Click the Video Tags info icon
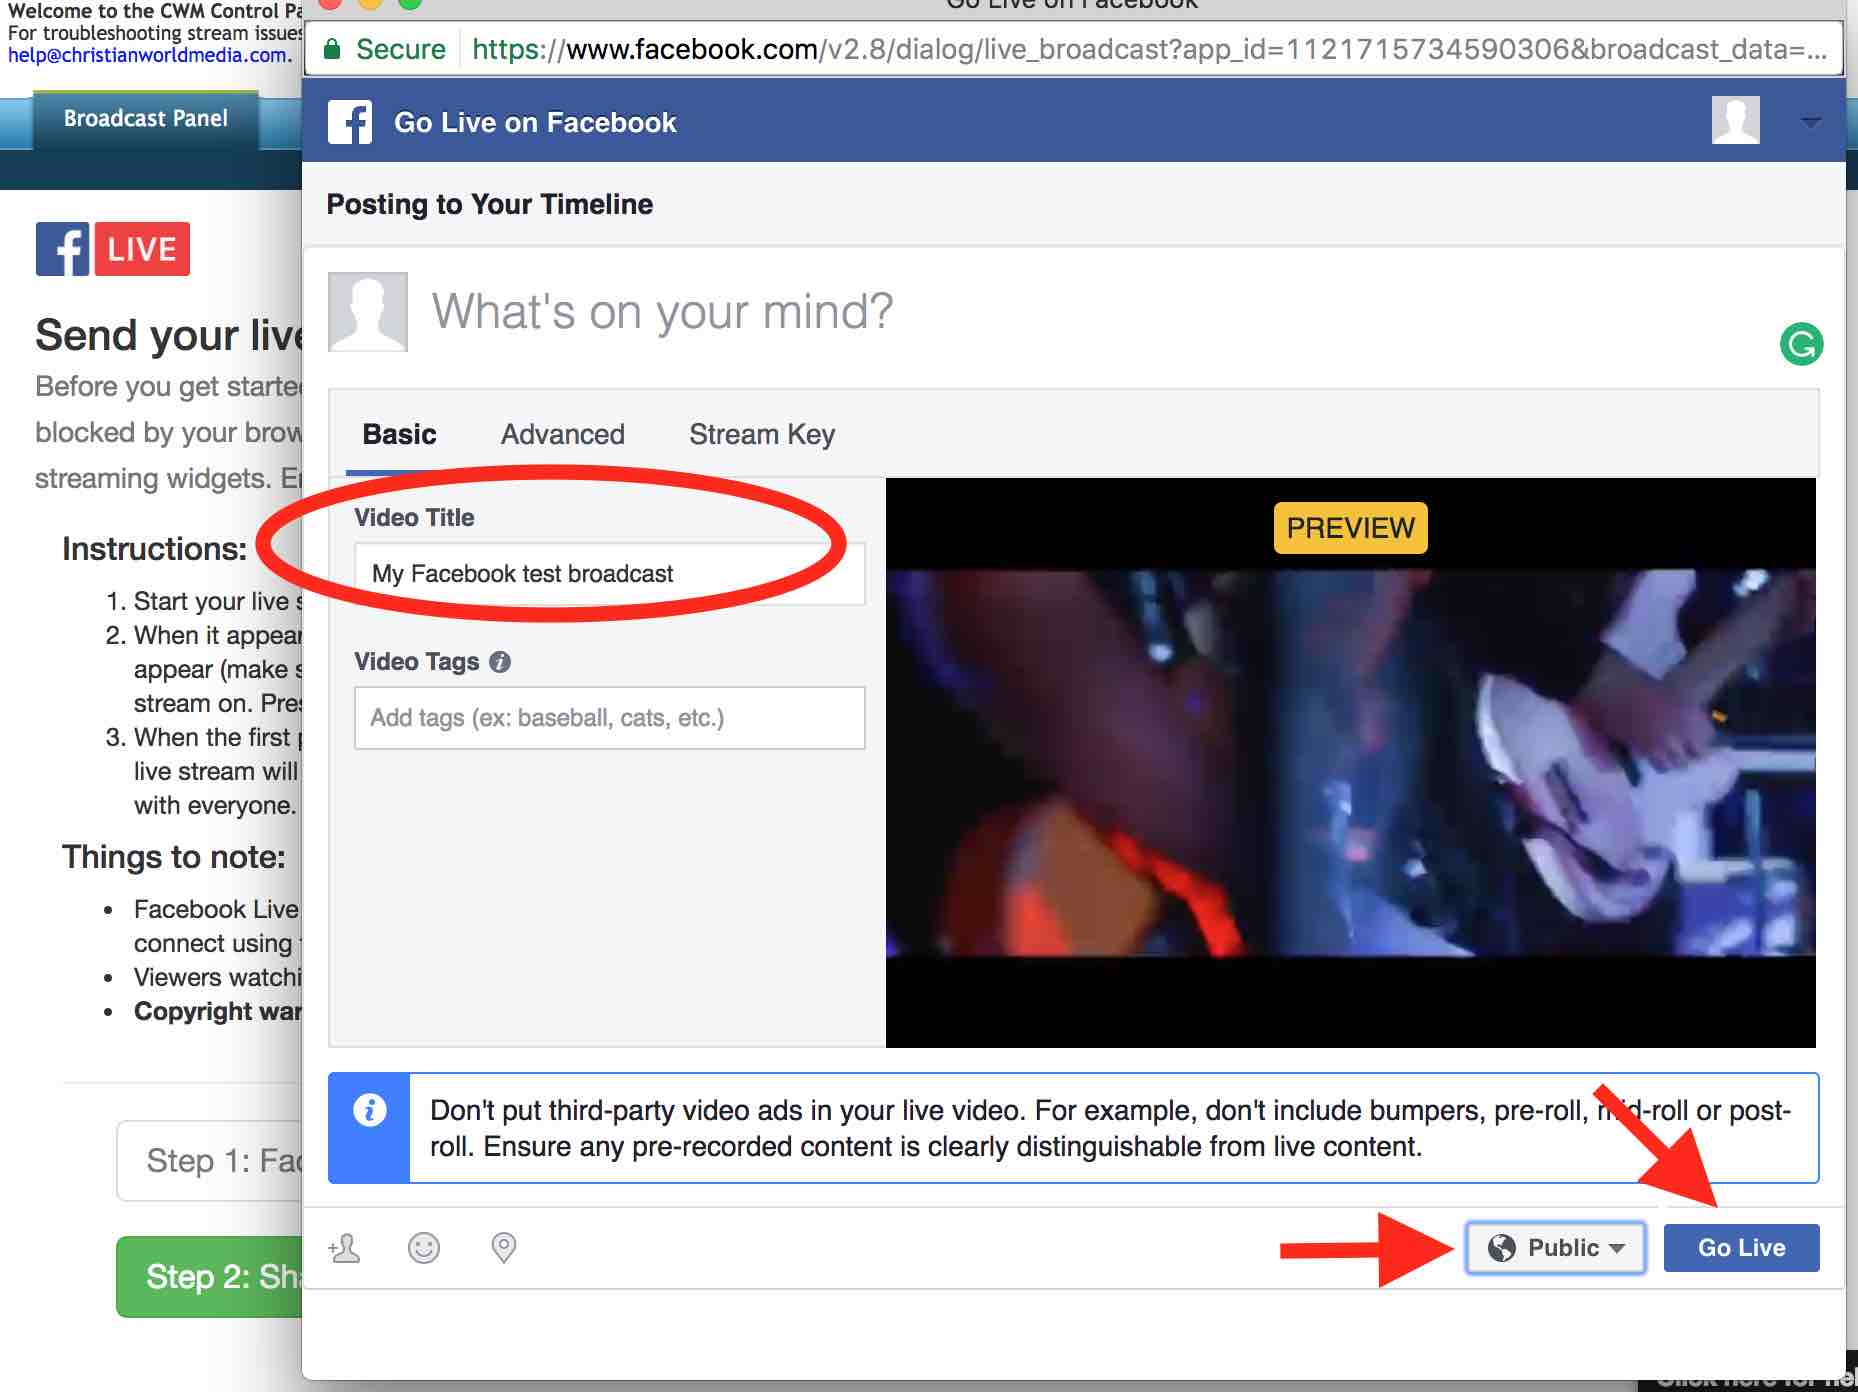 tap(500, 662)
